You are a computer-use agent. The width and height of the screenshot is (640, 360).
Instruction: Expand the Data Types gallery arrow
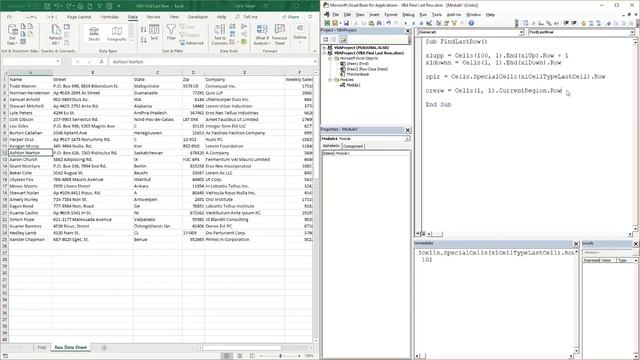pos(131,40)
